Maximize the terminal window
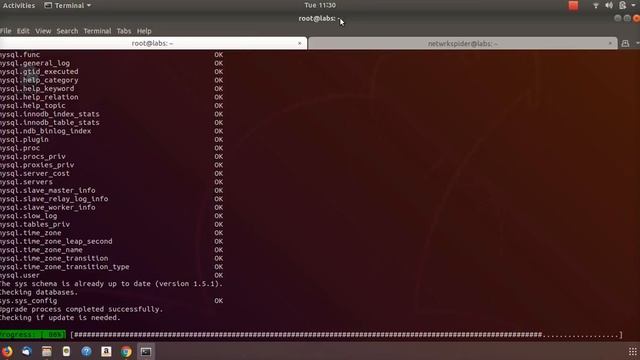This screenshot has height=360, width=640. coord(627,18)
